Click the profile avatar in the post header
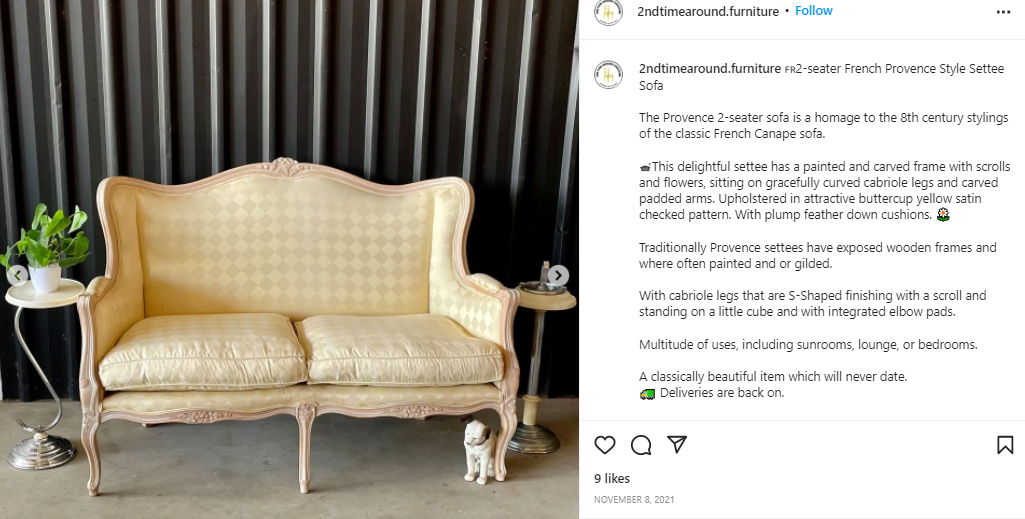The width and height of the screenshot is (1025, 519). pos(608,12)
